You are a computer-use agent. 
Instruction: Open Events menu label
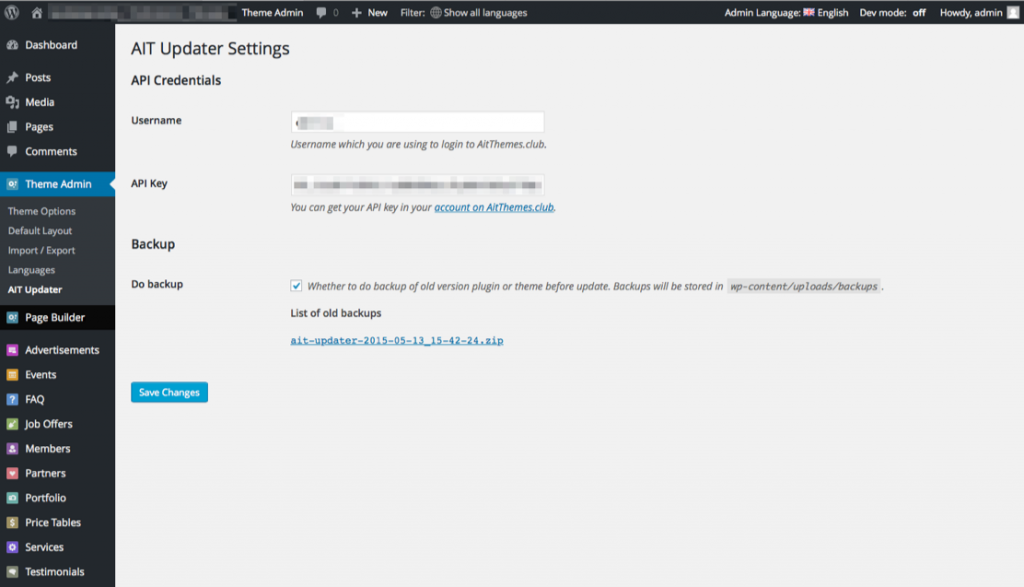tap(40, 375)
